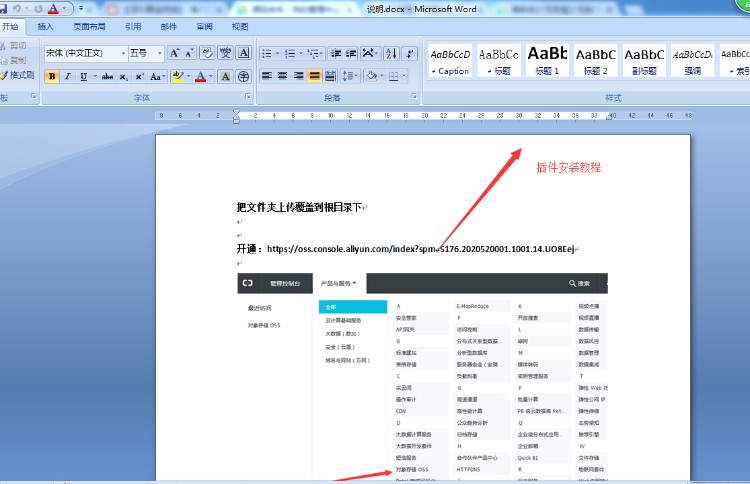This screenshot has width=750, height=484.
Task: Click the Shrink Font icon
Action: pos(189,53)
